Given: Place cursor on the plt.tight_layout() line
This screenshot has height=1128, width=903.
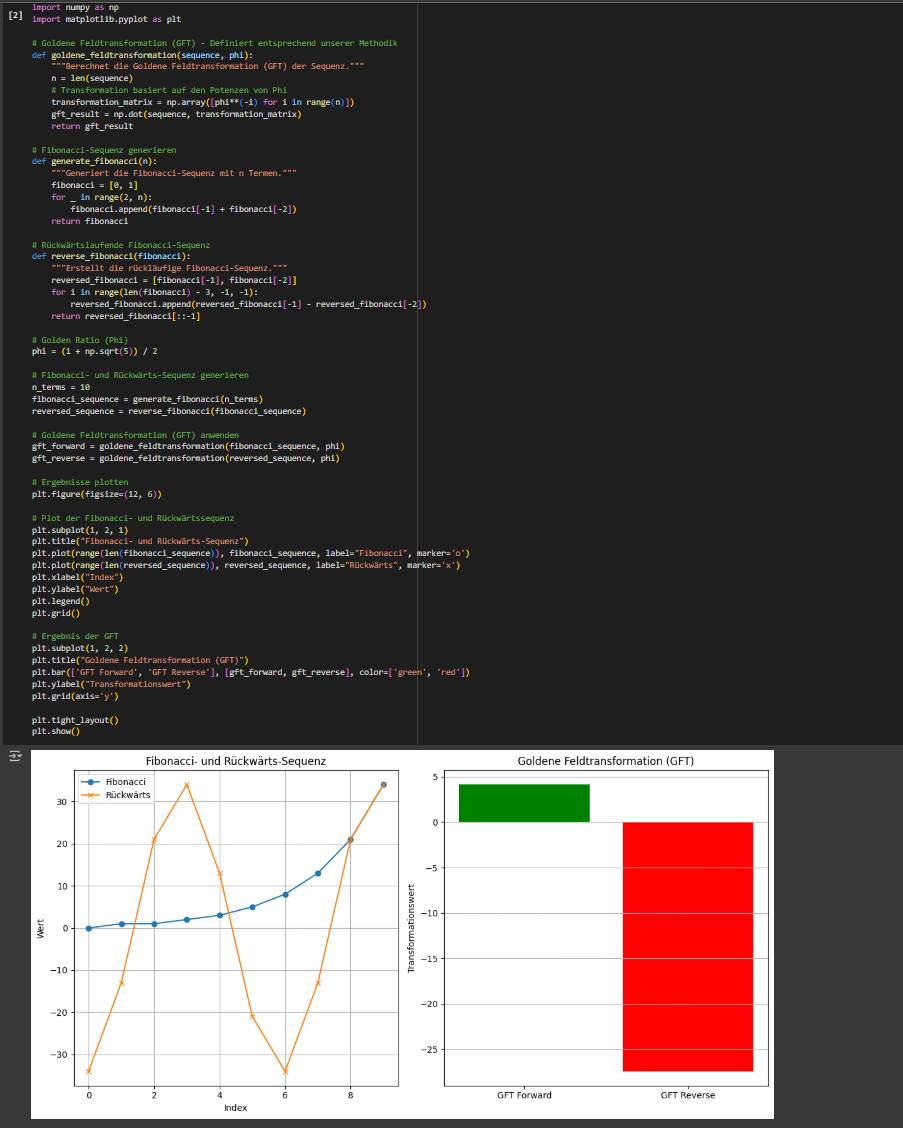Looking at the screenshot, I should coord(74,720).
